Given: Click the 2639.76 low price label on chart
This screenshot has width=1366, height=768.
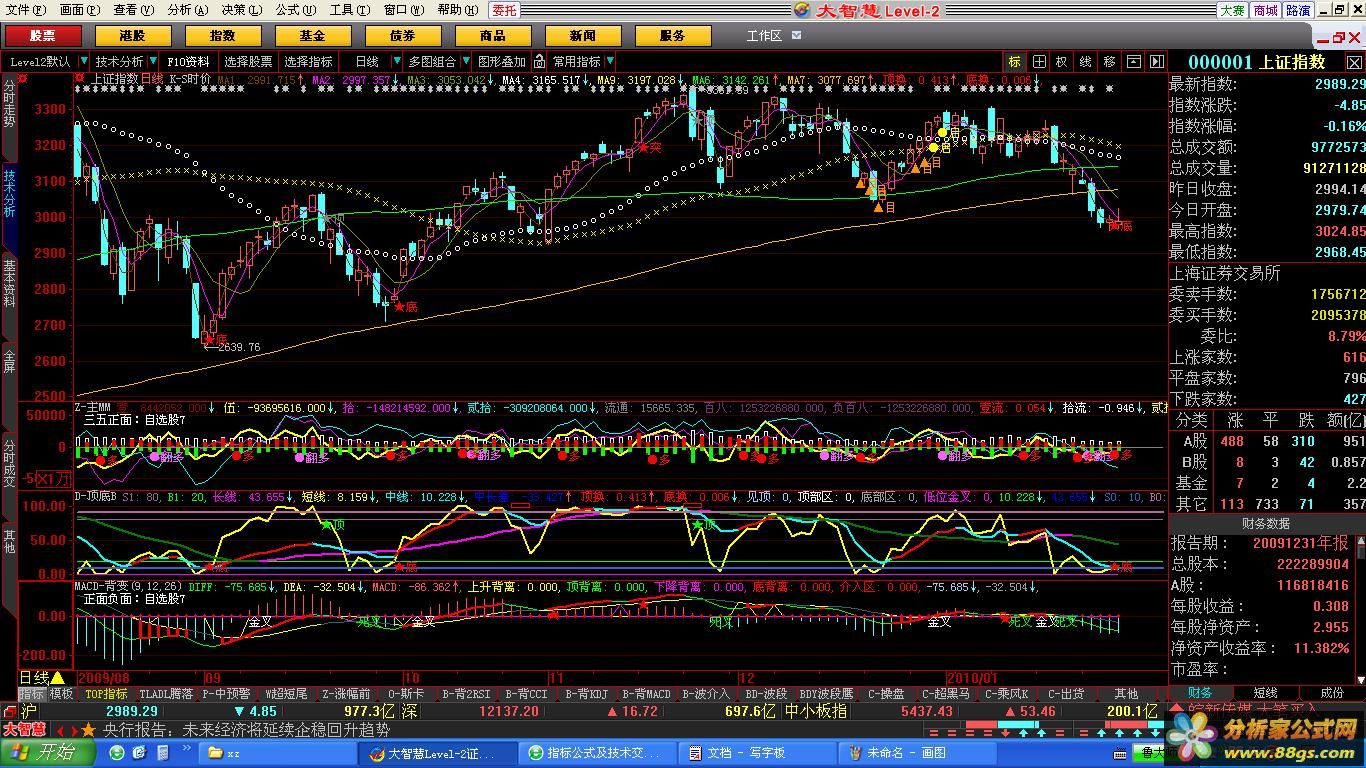Looking at the screenshot, I should [x=239, y=347].
